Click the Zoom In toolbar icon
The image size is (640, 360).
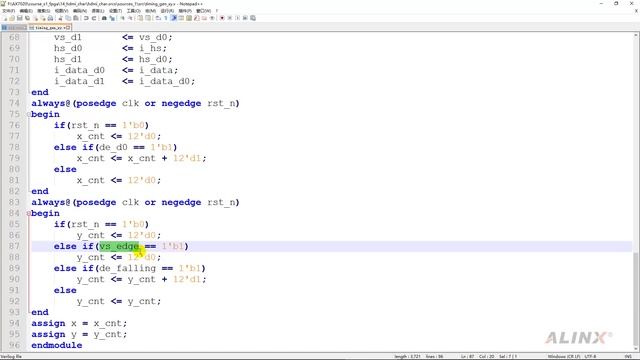(x=122, y=18)
